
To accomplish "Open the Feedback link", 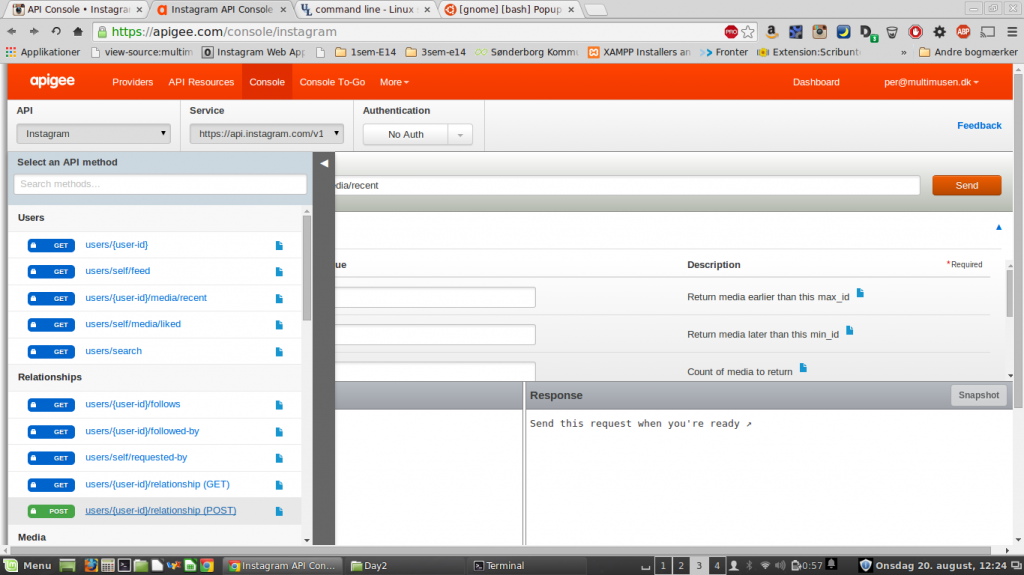I will [979, 125].
